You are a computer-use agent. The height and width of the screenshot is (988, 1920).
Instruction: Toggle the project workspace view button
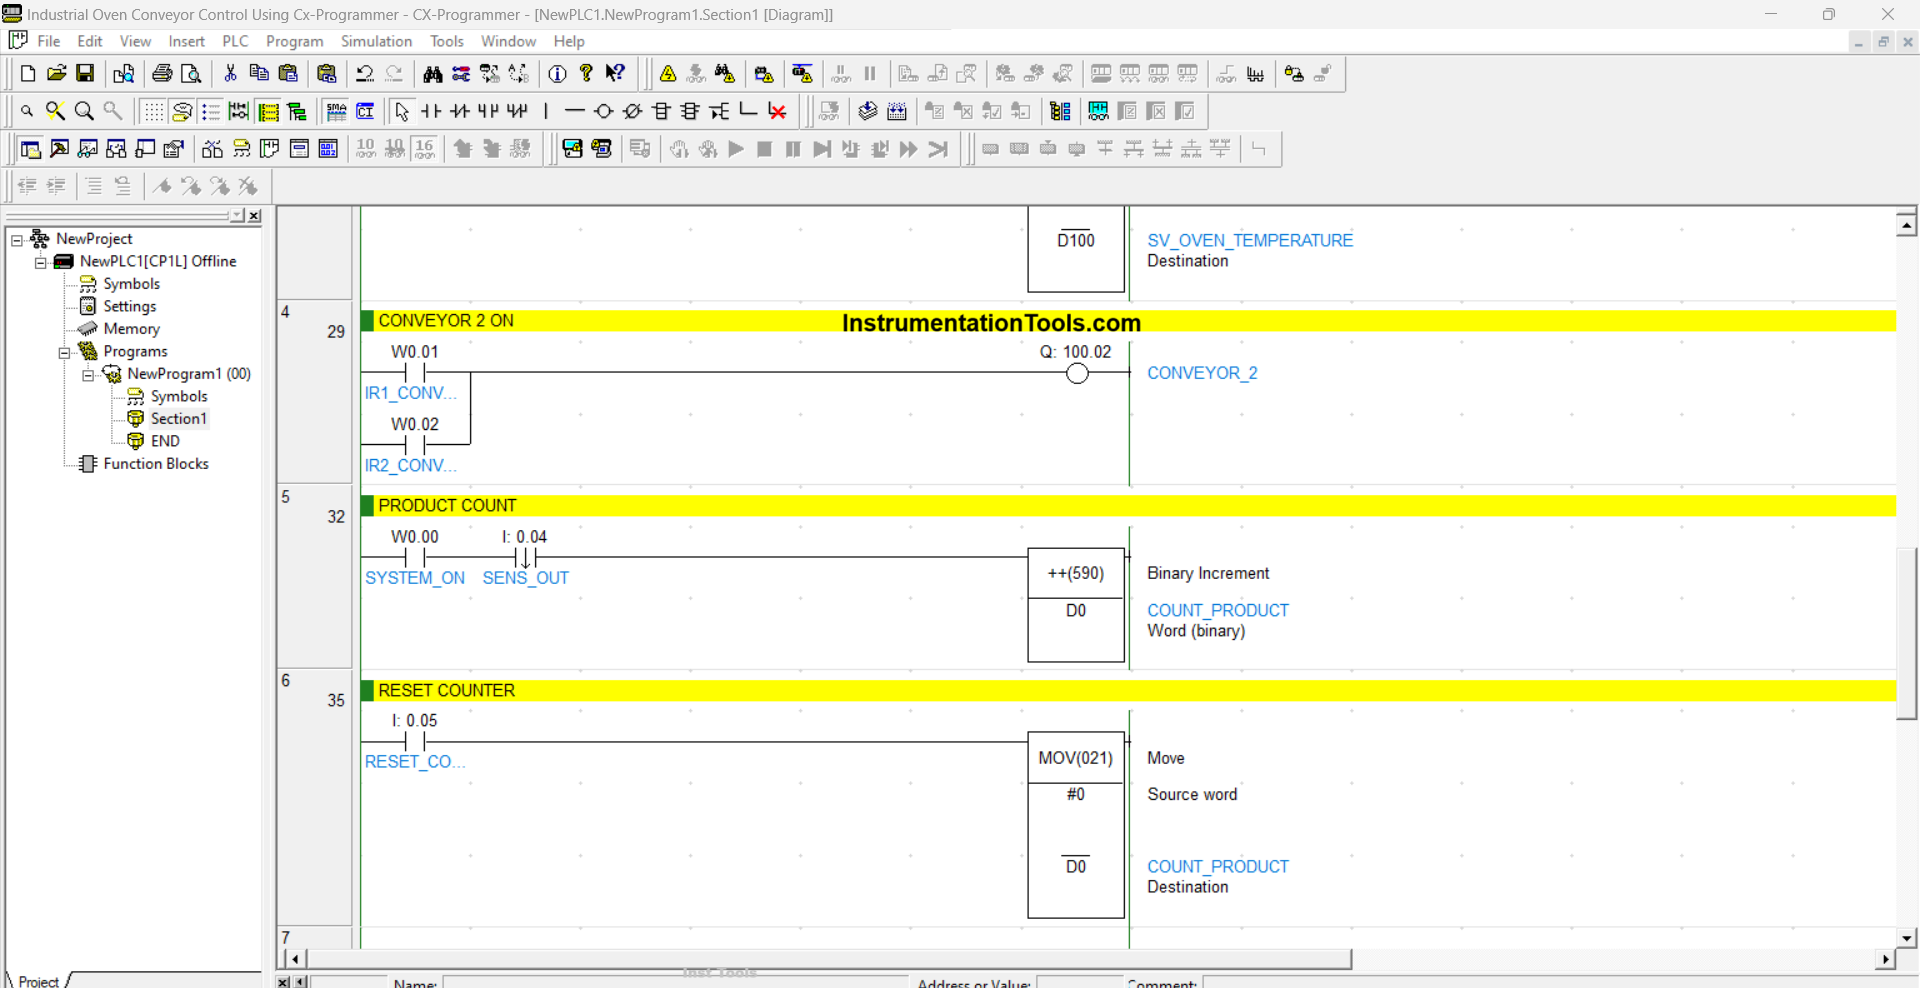(31, 149)
